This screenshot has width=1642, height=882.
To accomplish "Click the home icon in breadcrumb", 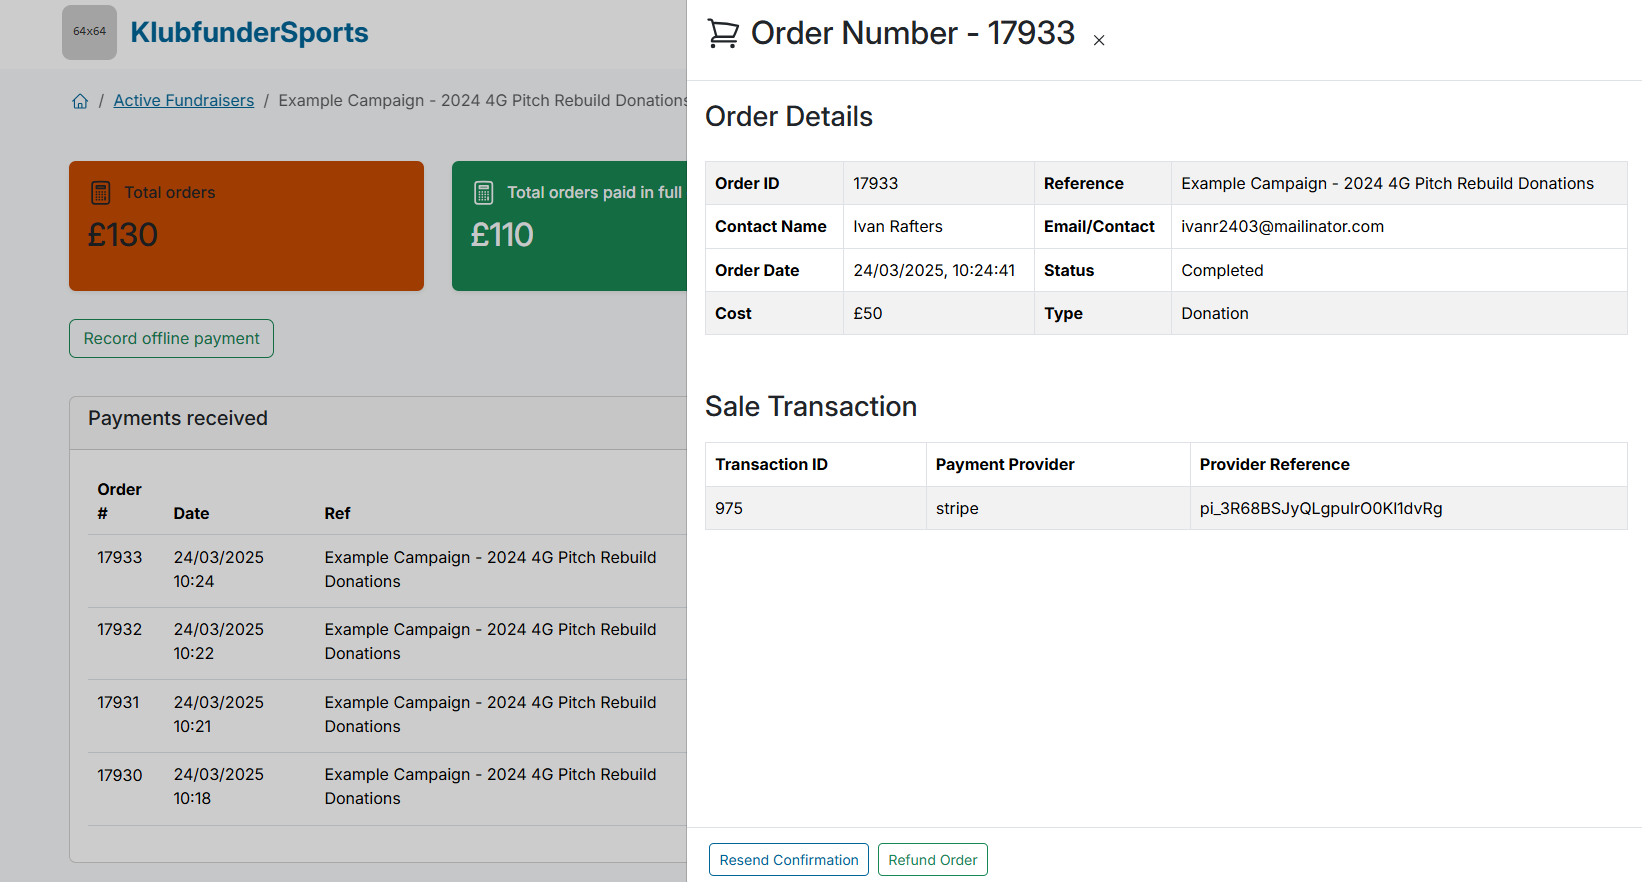I will [80, 101].
